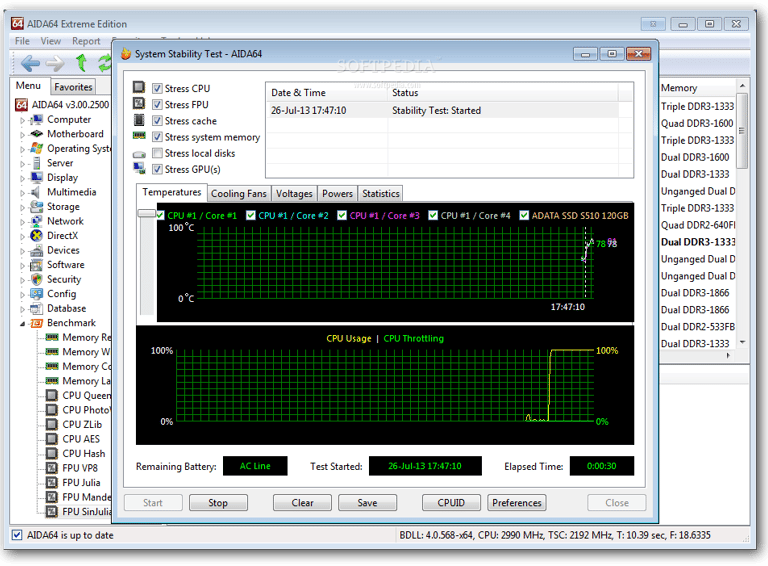Uncheck CPU #1 / Core #2 temperature checkbox
The width and height of the screenshot is (768, 566).
tap(251, 215)
